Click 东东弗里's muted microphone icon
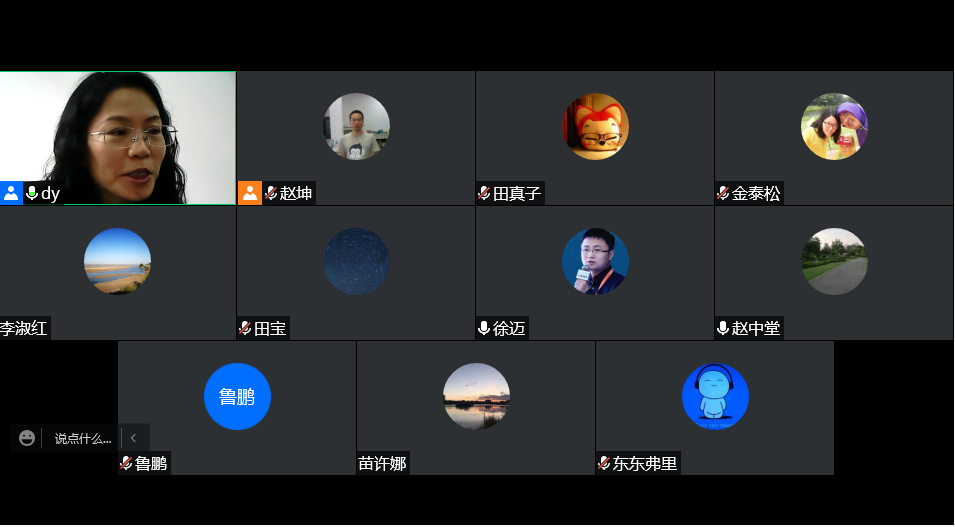The height and width of the screenshot is (527, 955). [604, 463]
